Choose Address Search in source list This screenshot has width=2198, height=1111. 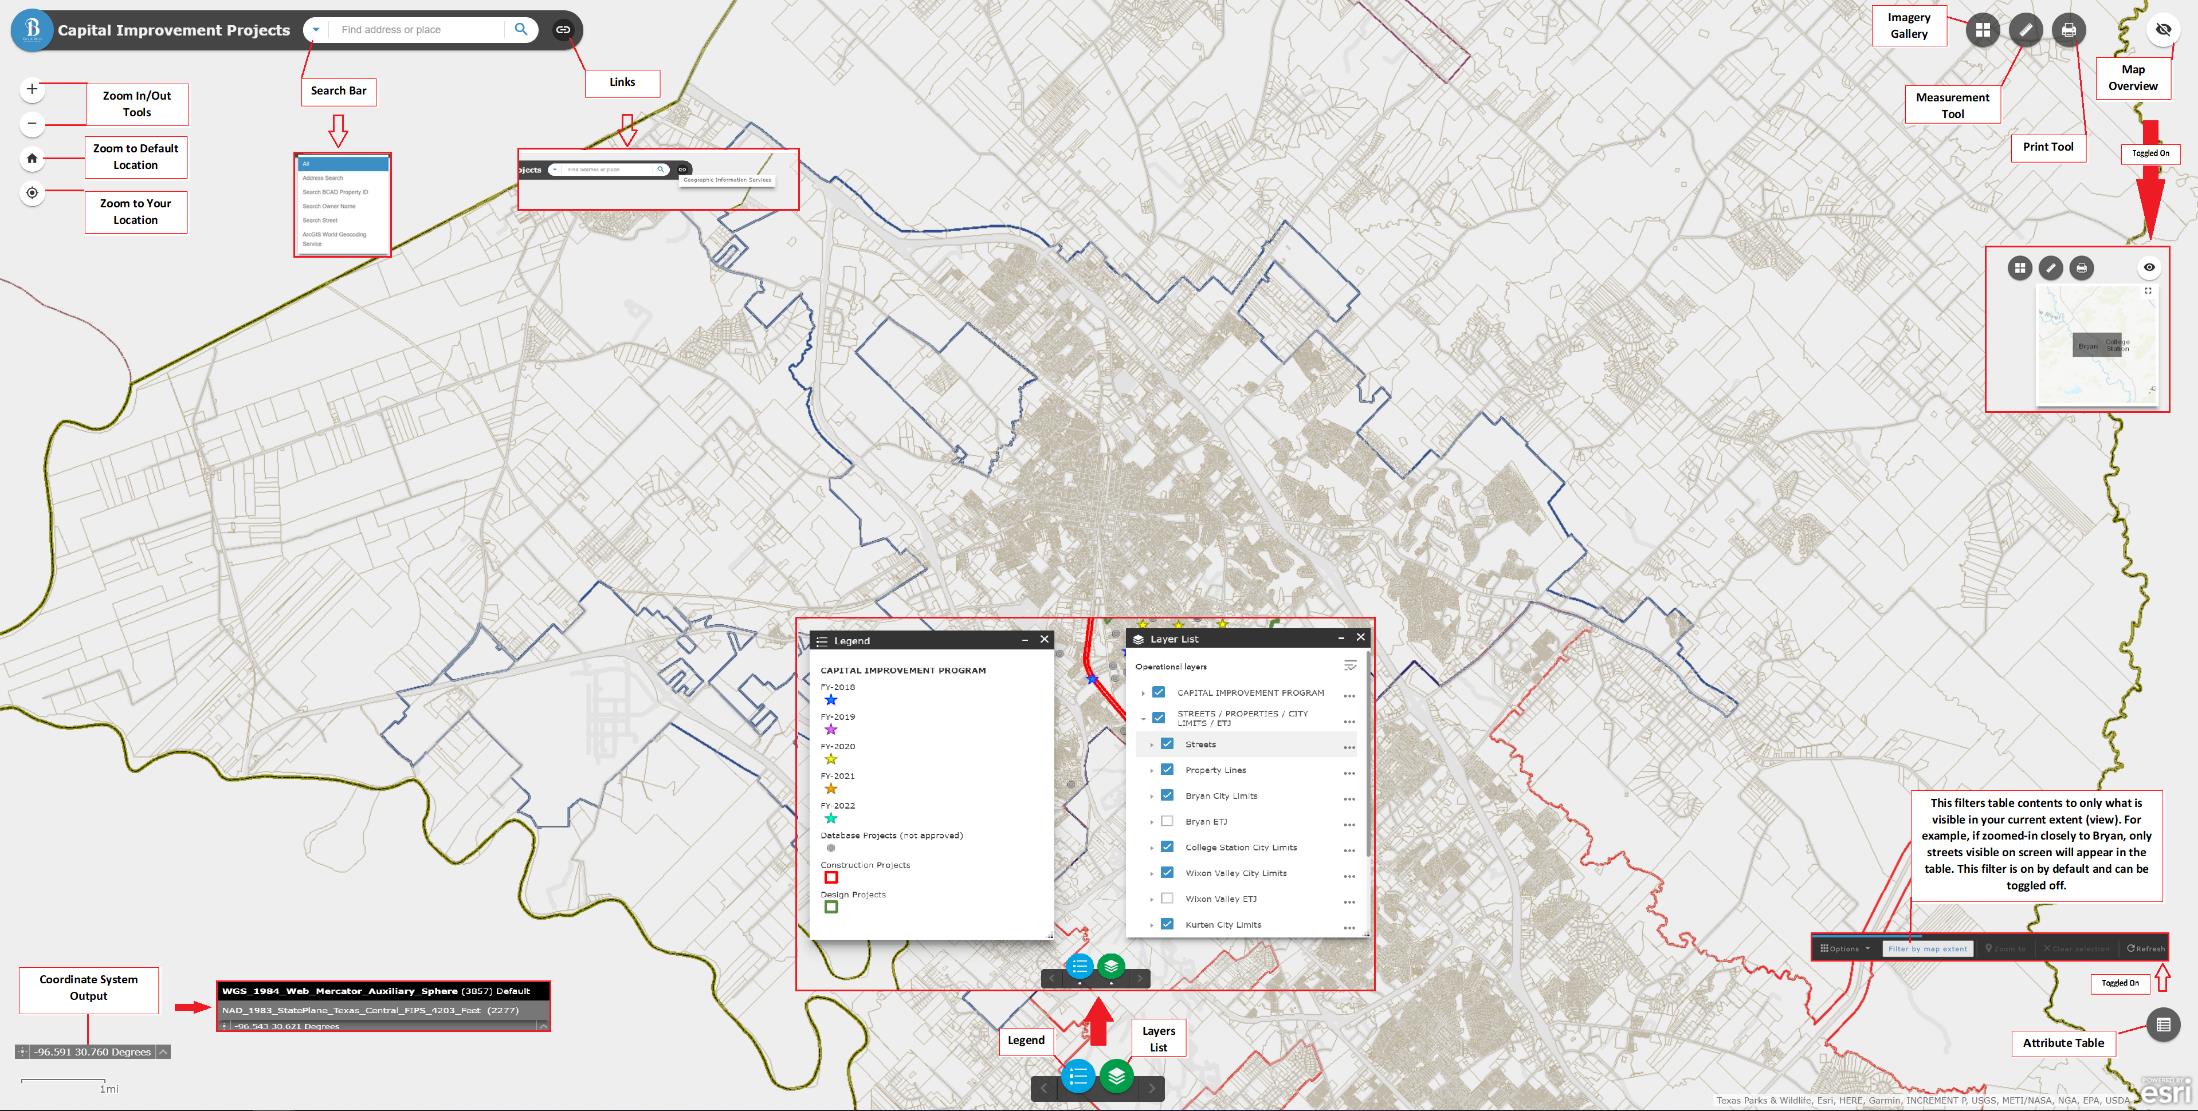click(x=323, y=178)
